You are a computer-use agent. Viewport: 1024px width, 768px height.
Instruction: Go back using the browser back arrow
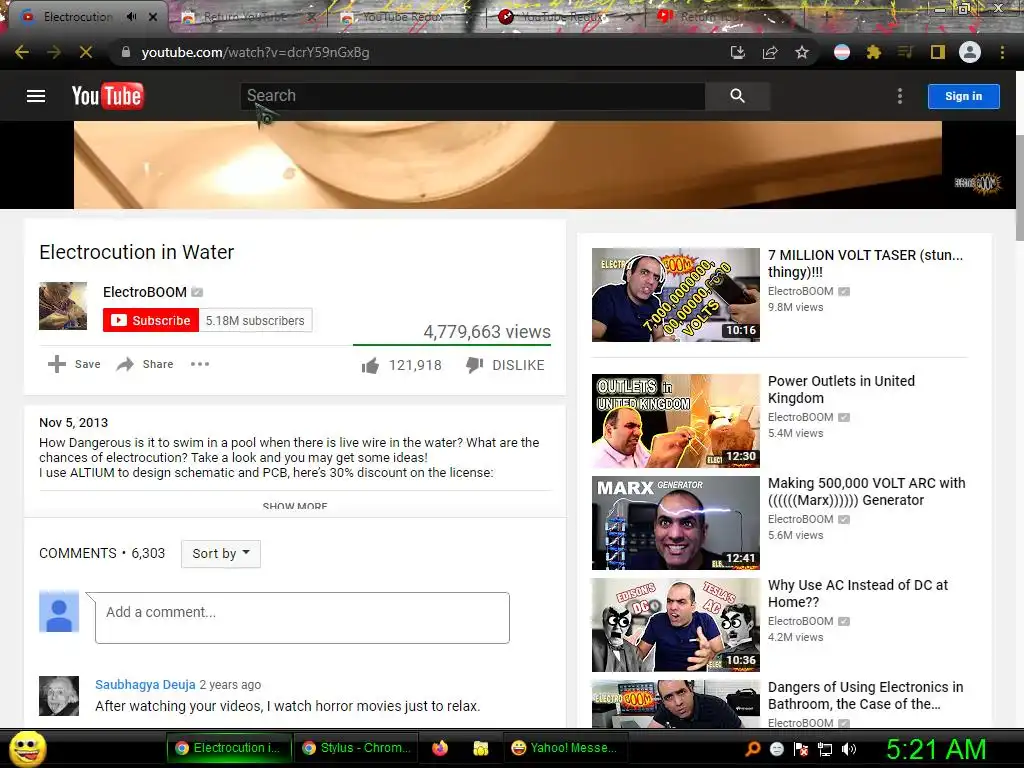pos(22,52)
